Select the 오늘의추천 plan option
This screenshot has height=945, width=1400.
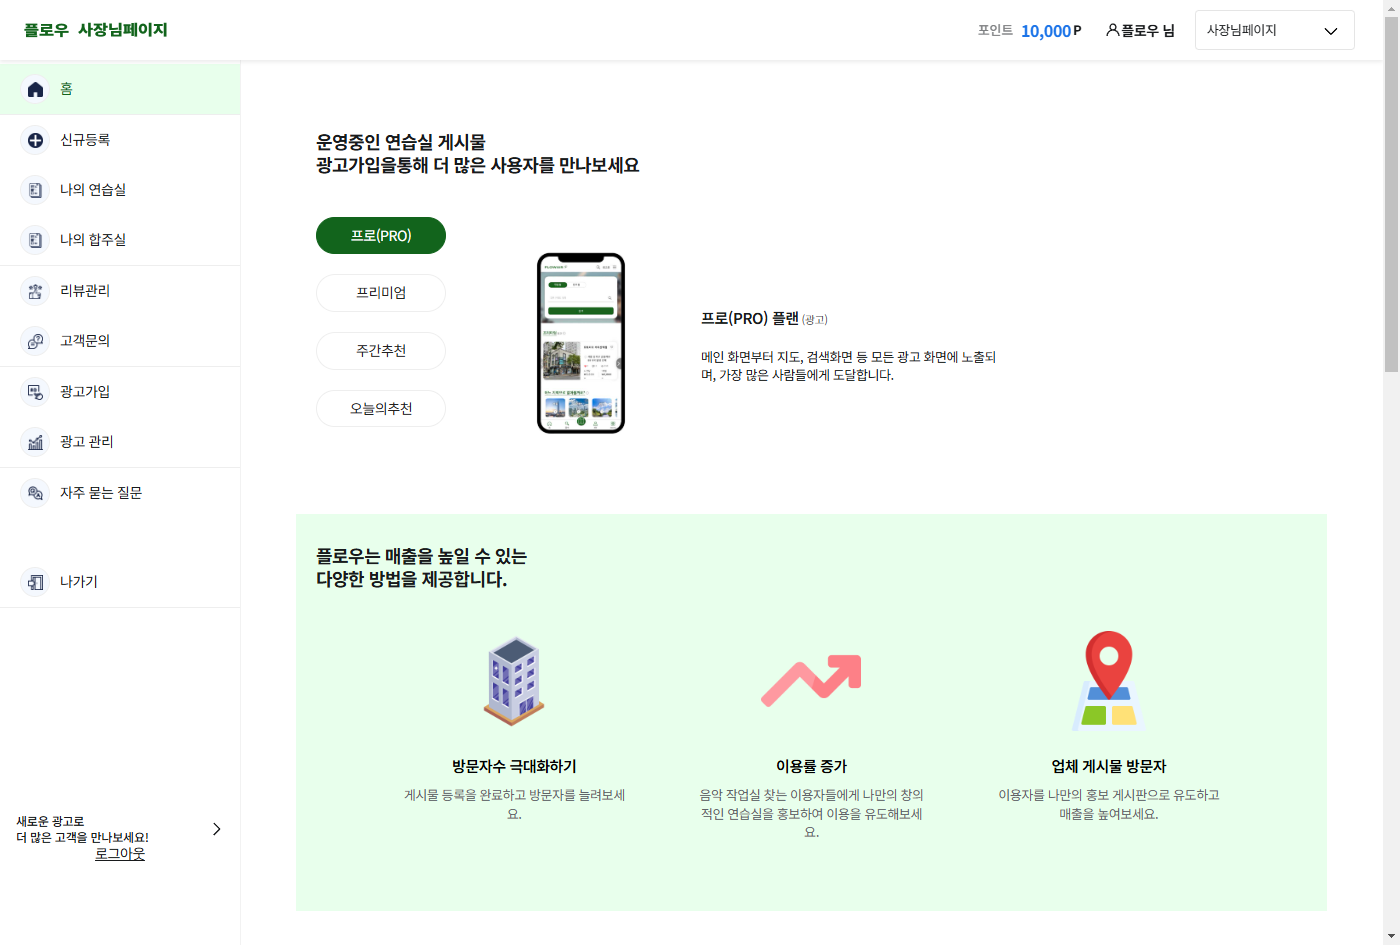click(381, 409)
